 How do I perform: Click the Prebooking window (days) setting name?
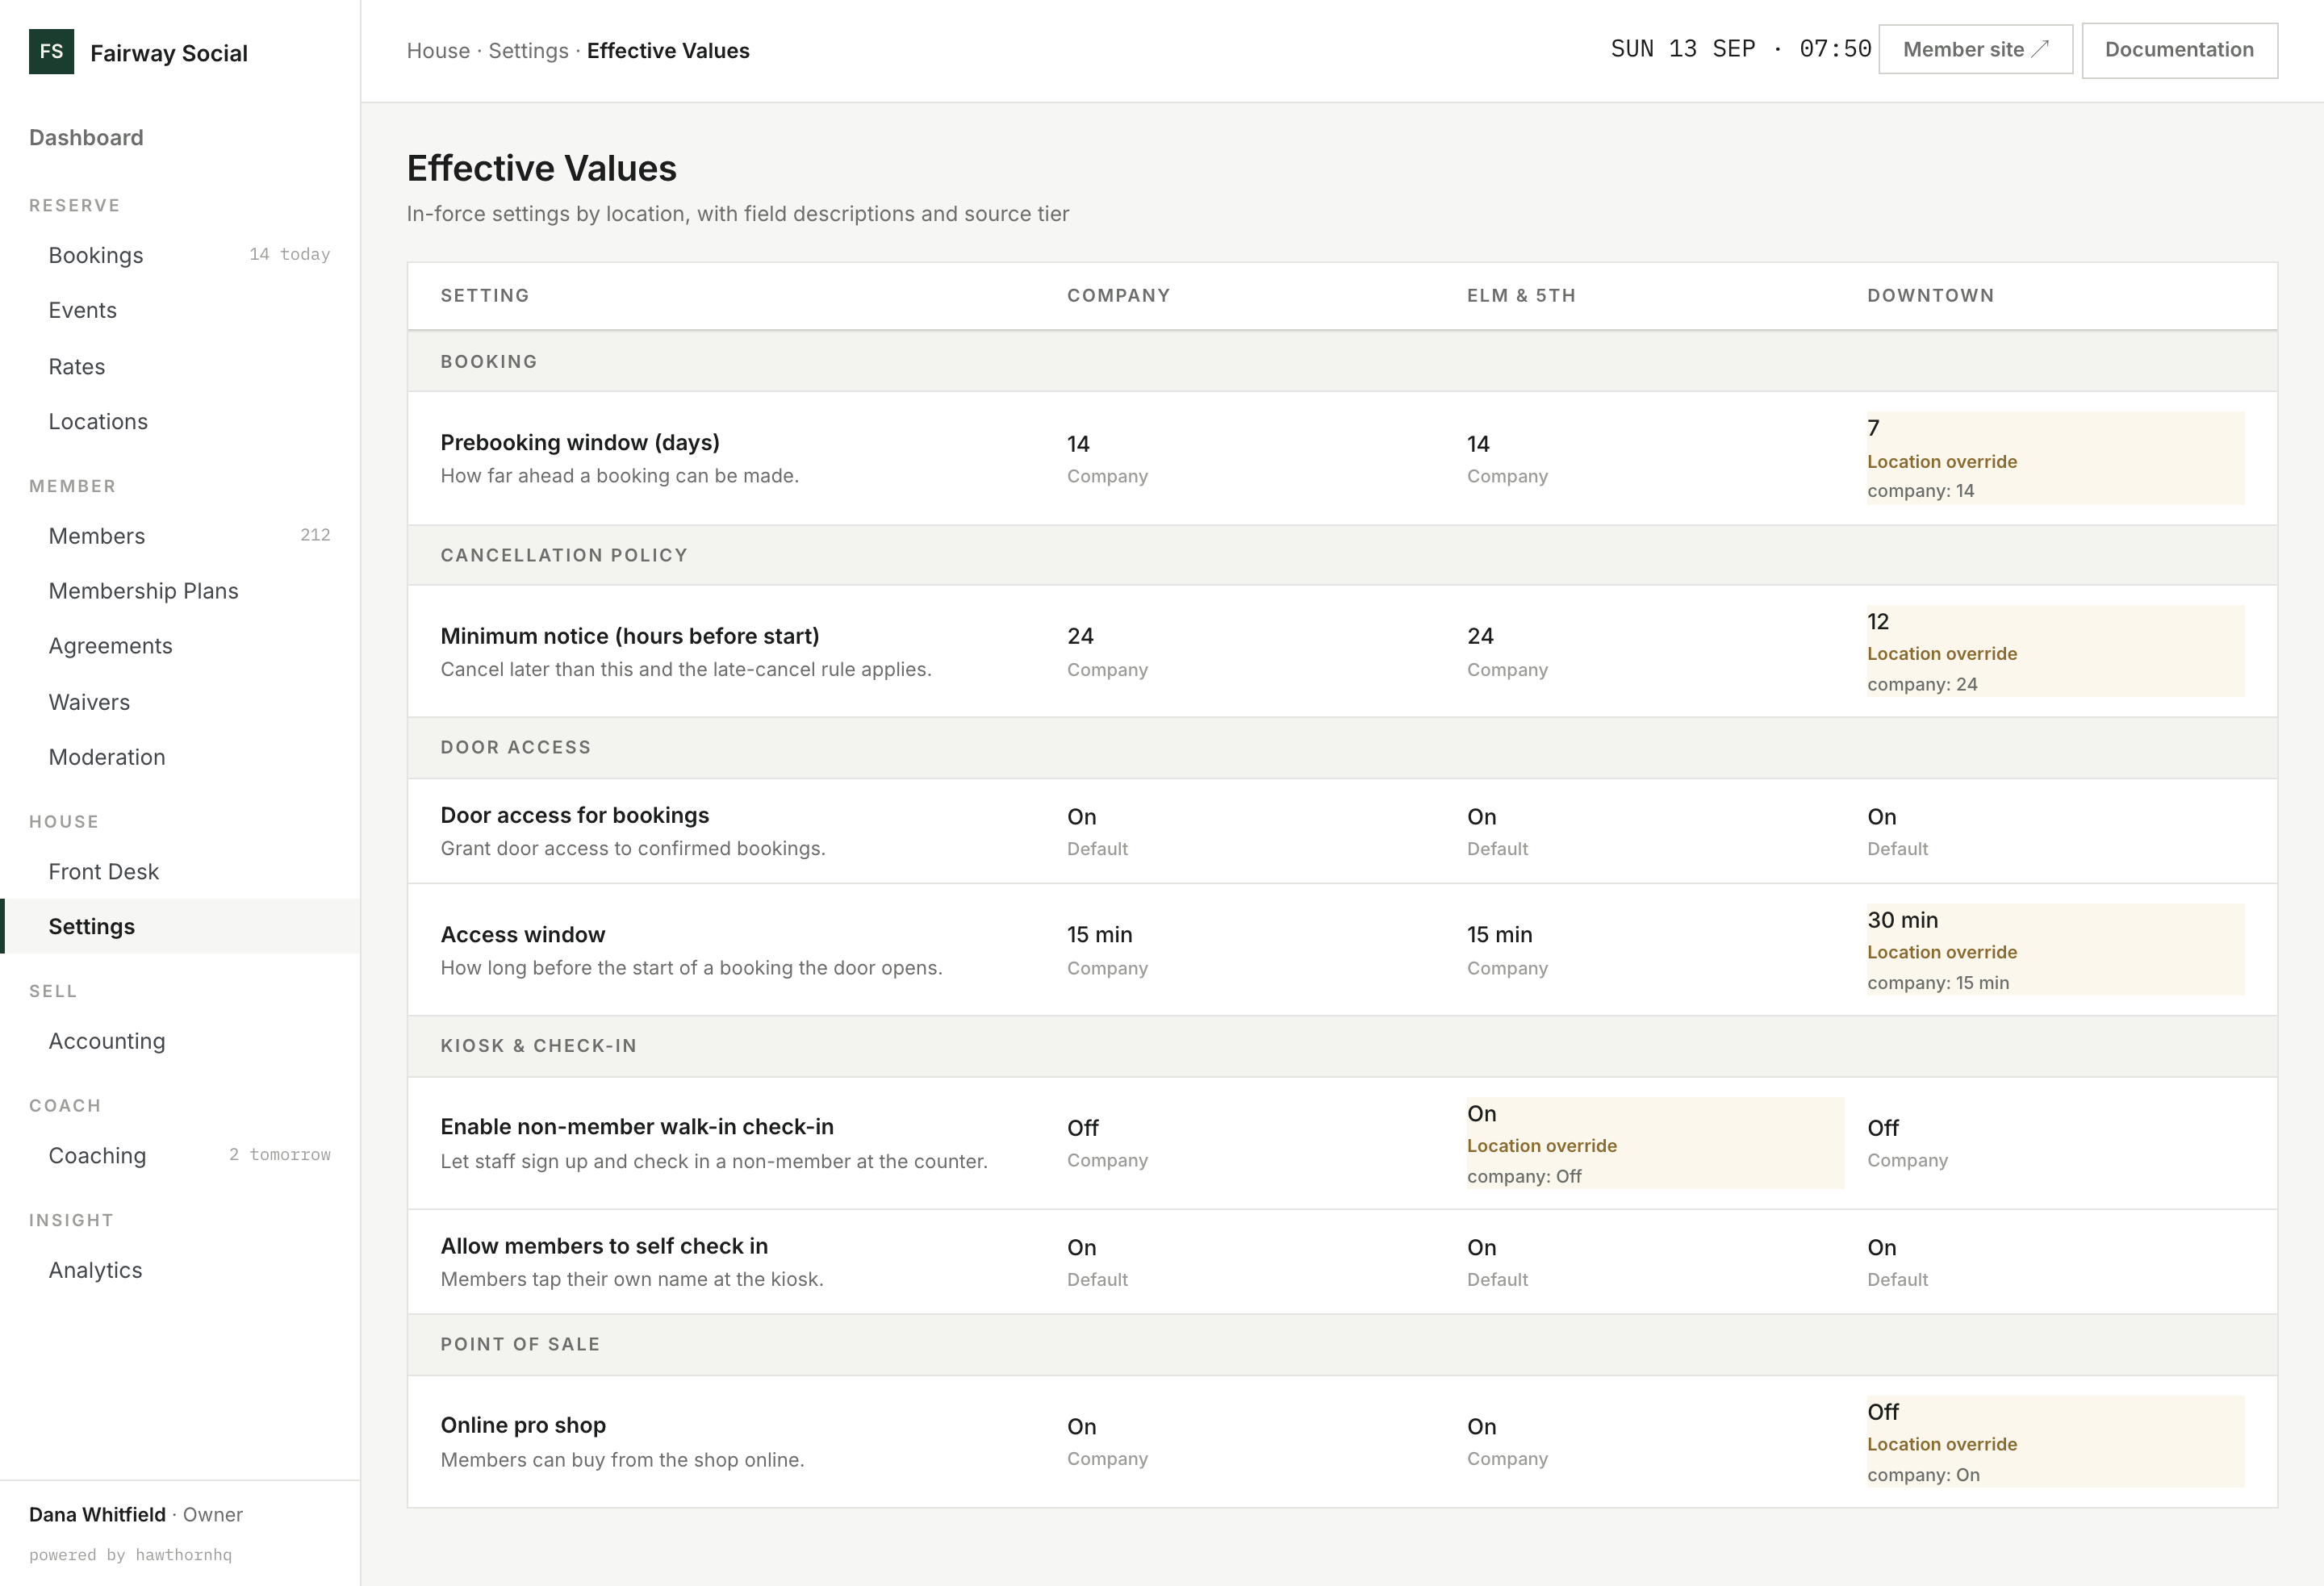pyautogui.click(x=580, y=442)
